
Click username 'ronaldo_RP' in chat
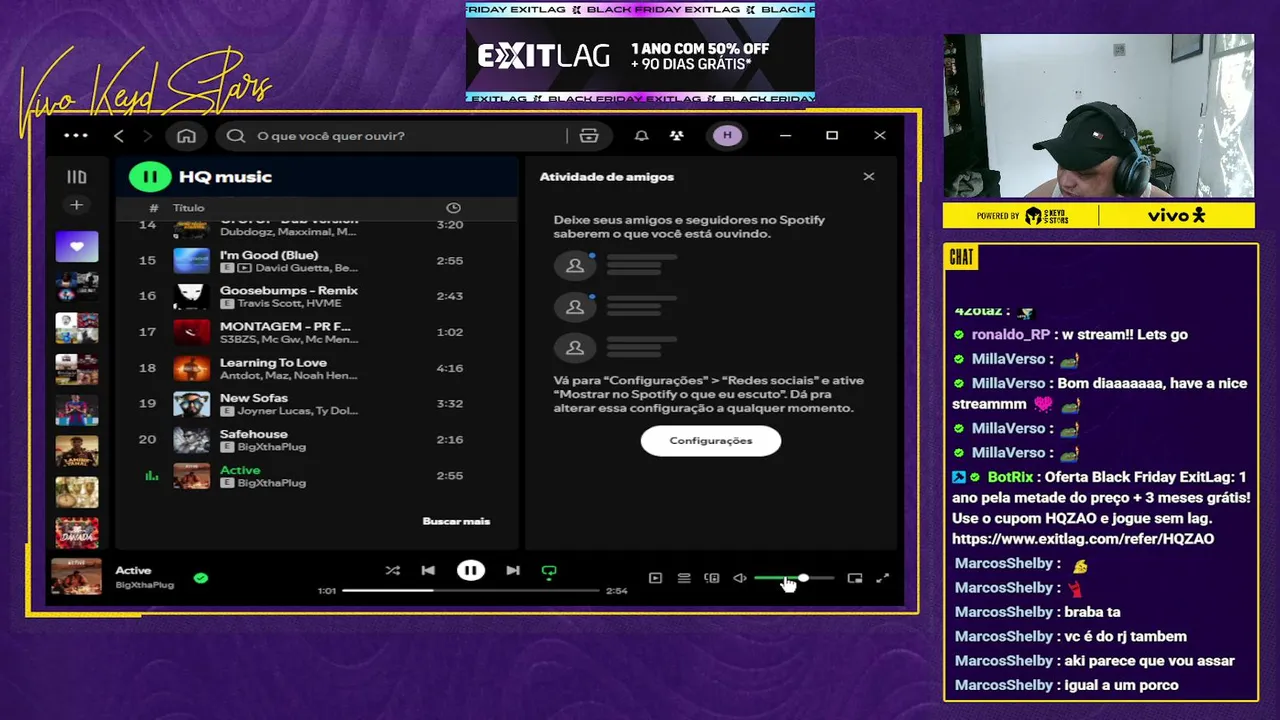tap(1011, 335)
